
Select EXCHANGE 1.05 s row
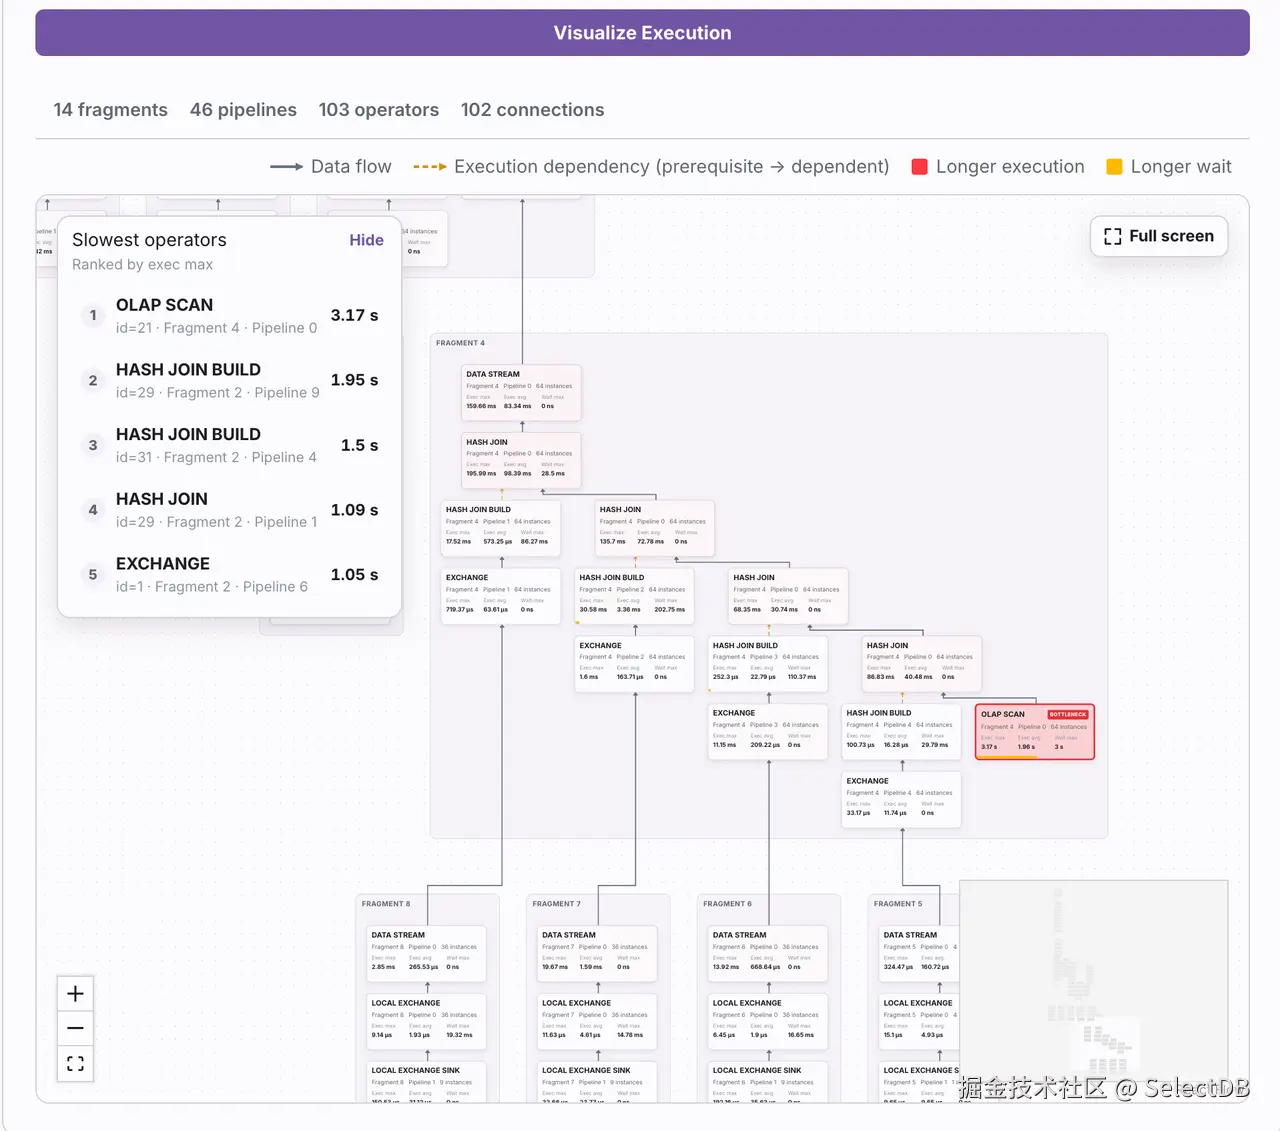[229, 574]
